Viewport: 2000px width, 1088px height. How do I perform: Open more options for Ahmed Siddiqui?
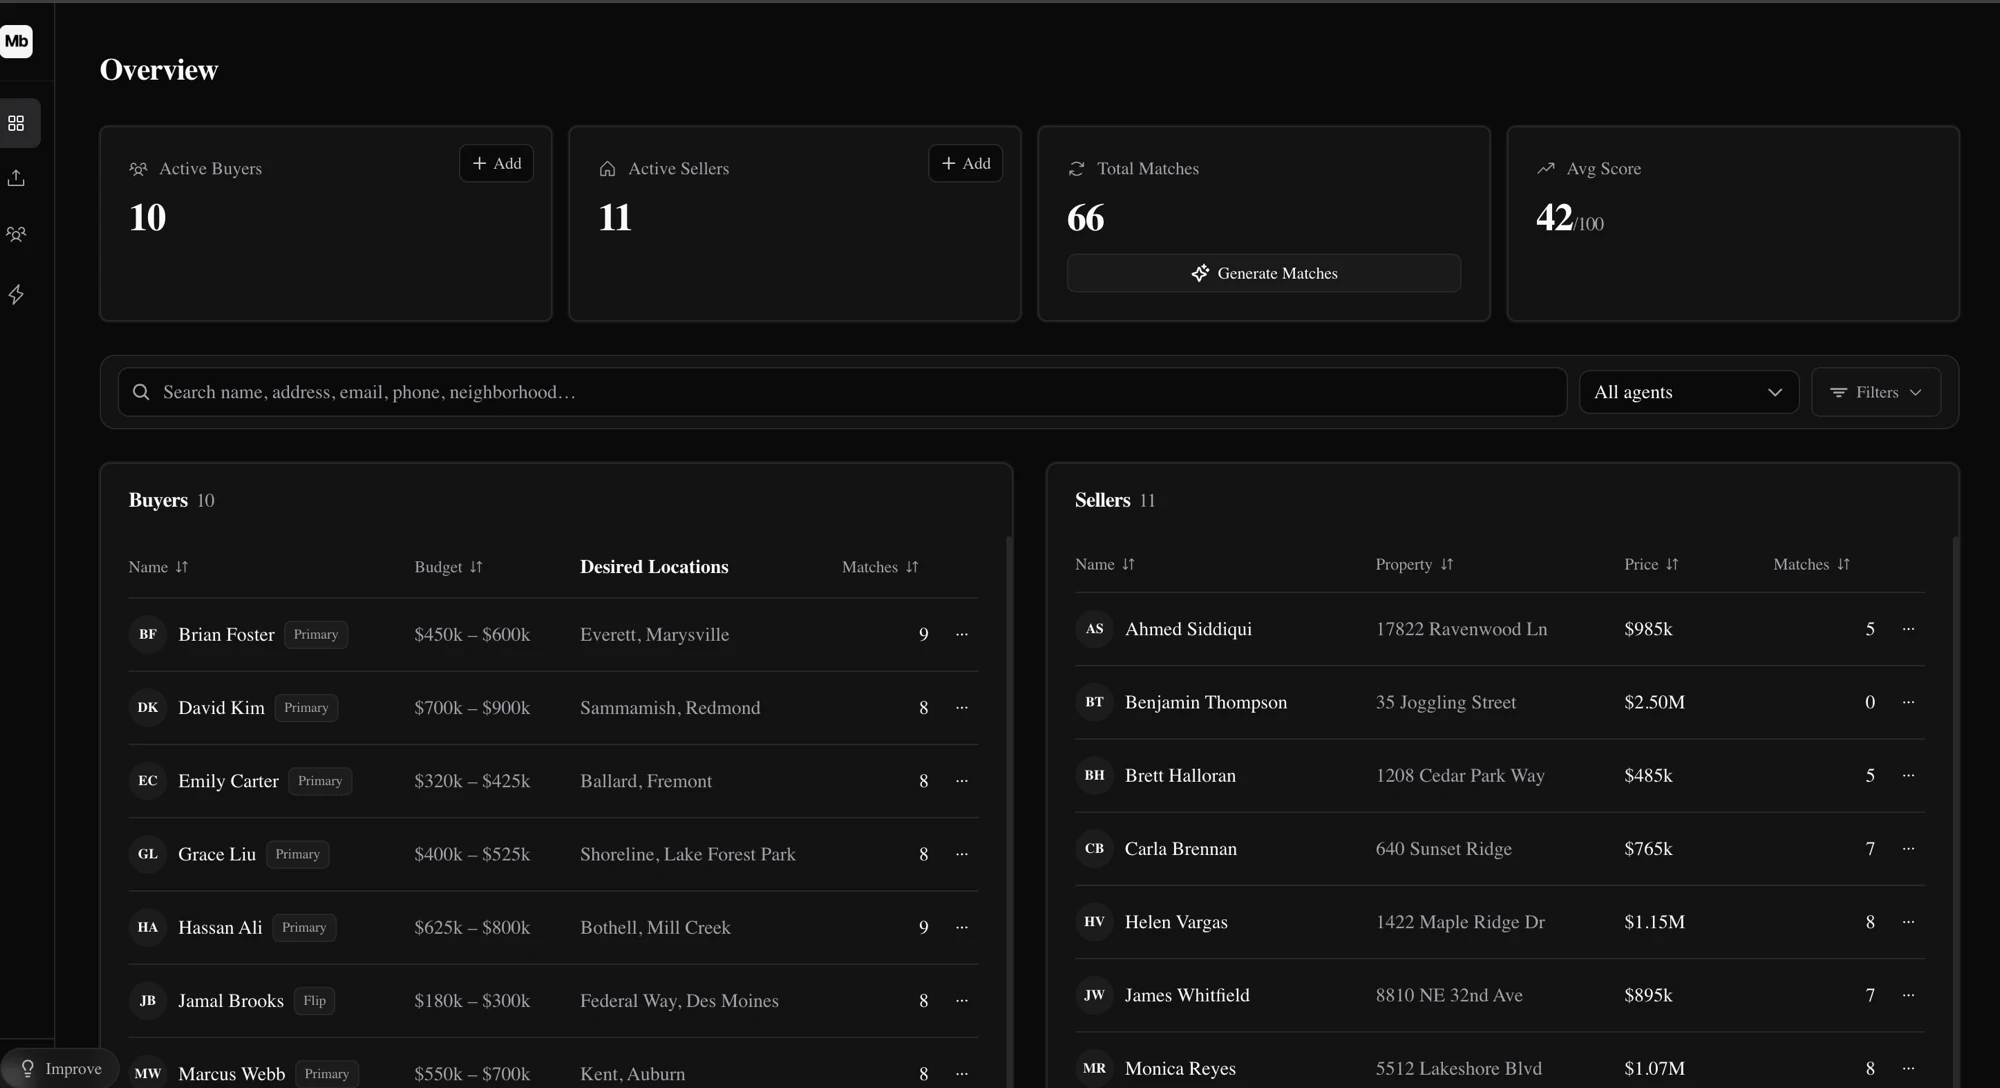pyautogui.click(x=1908, y=629)
